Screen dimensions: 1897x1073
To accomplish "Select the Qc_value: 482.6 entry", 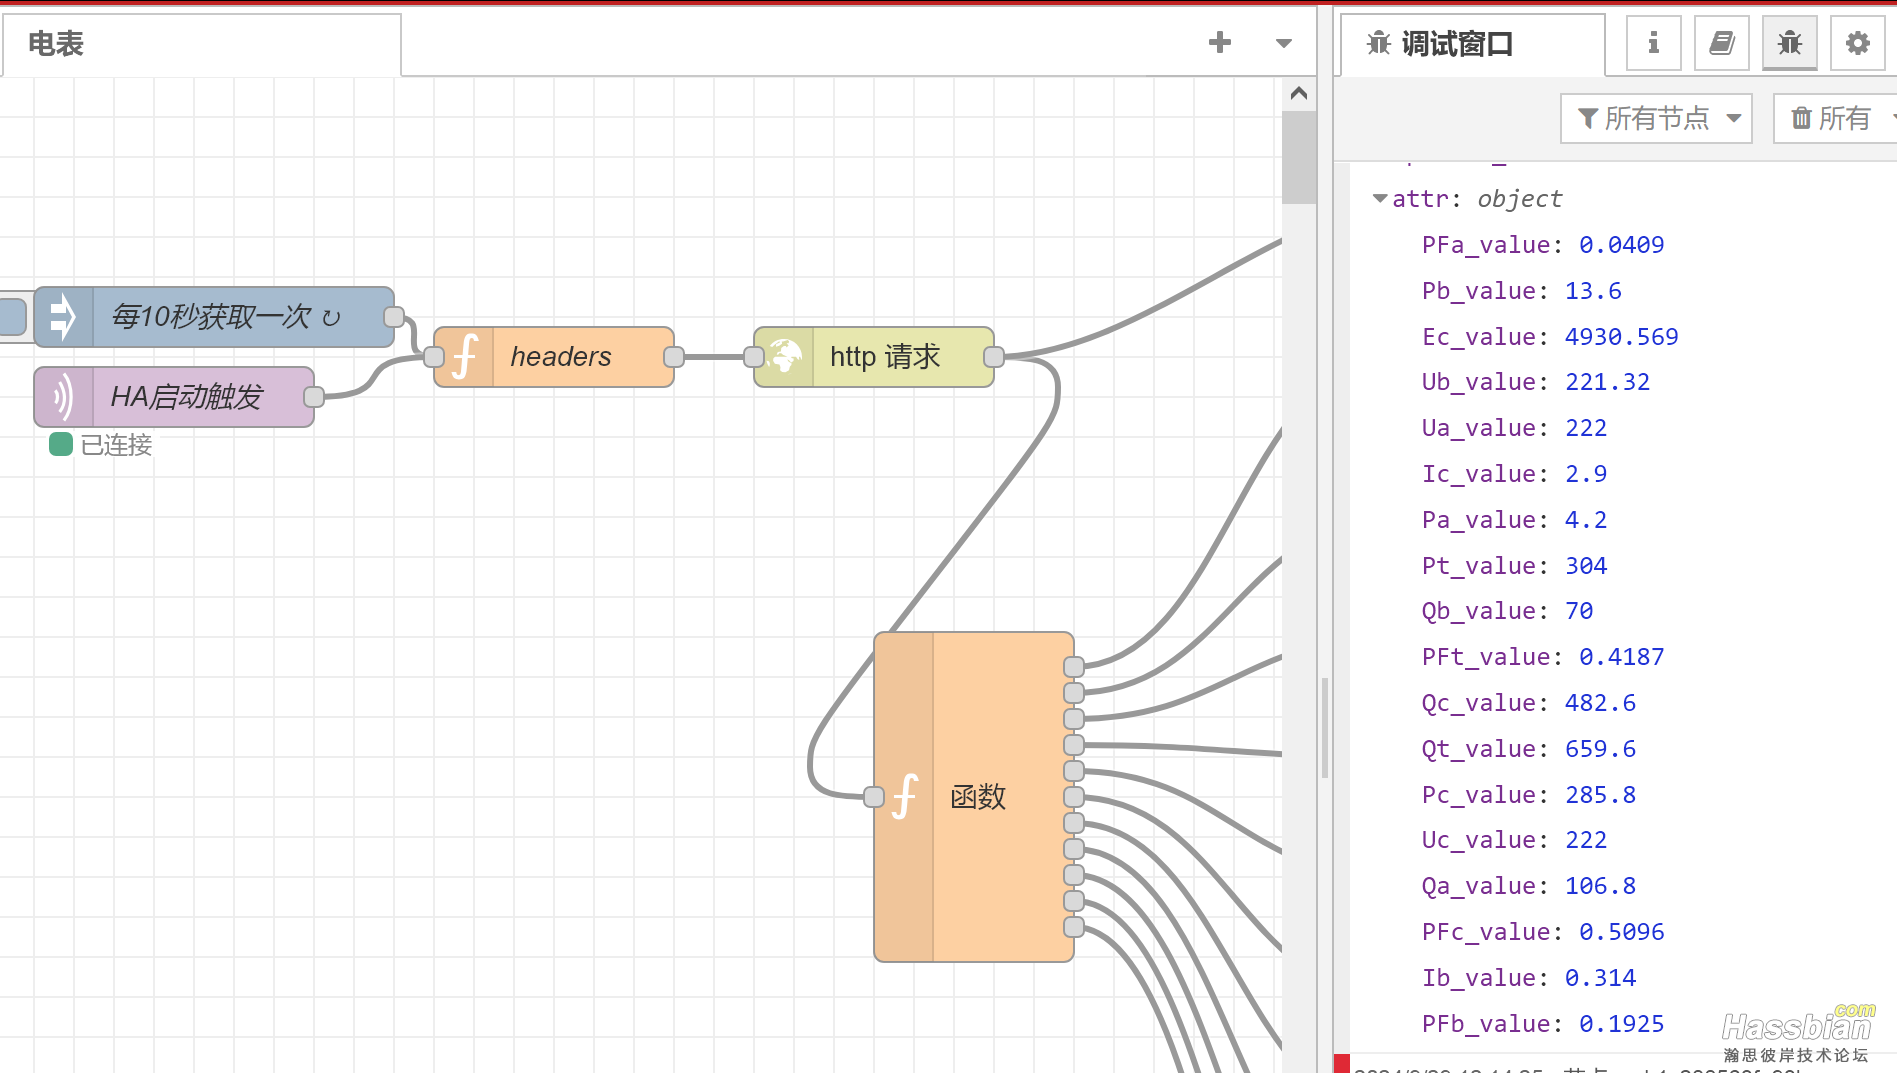I will tap(1529, 703).
